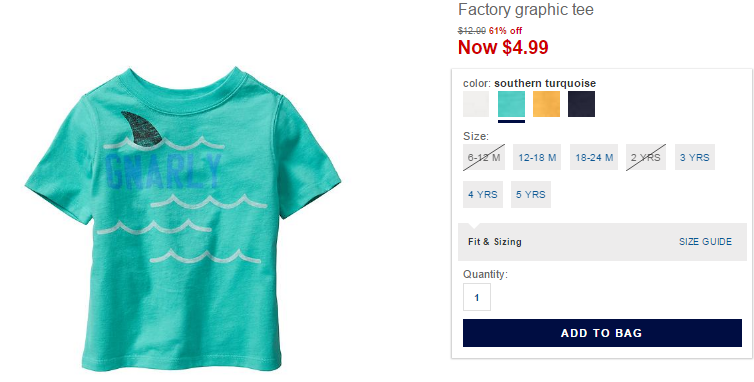
Task: Open the SIZE GUIDE link
Action: coord(705,242)
